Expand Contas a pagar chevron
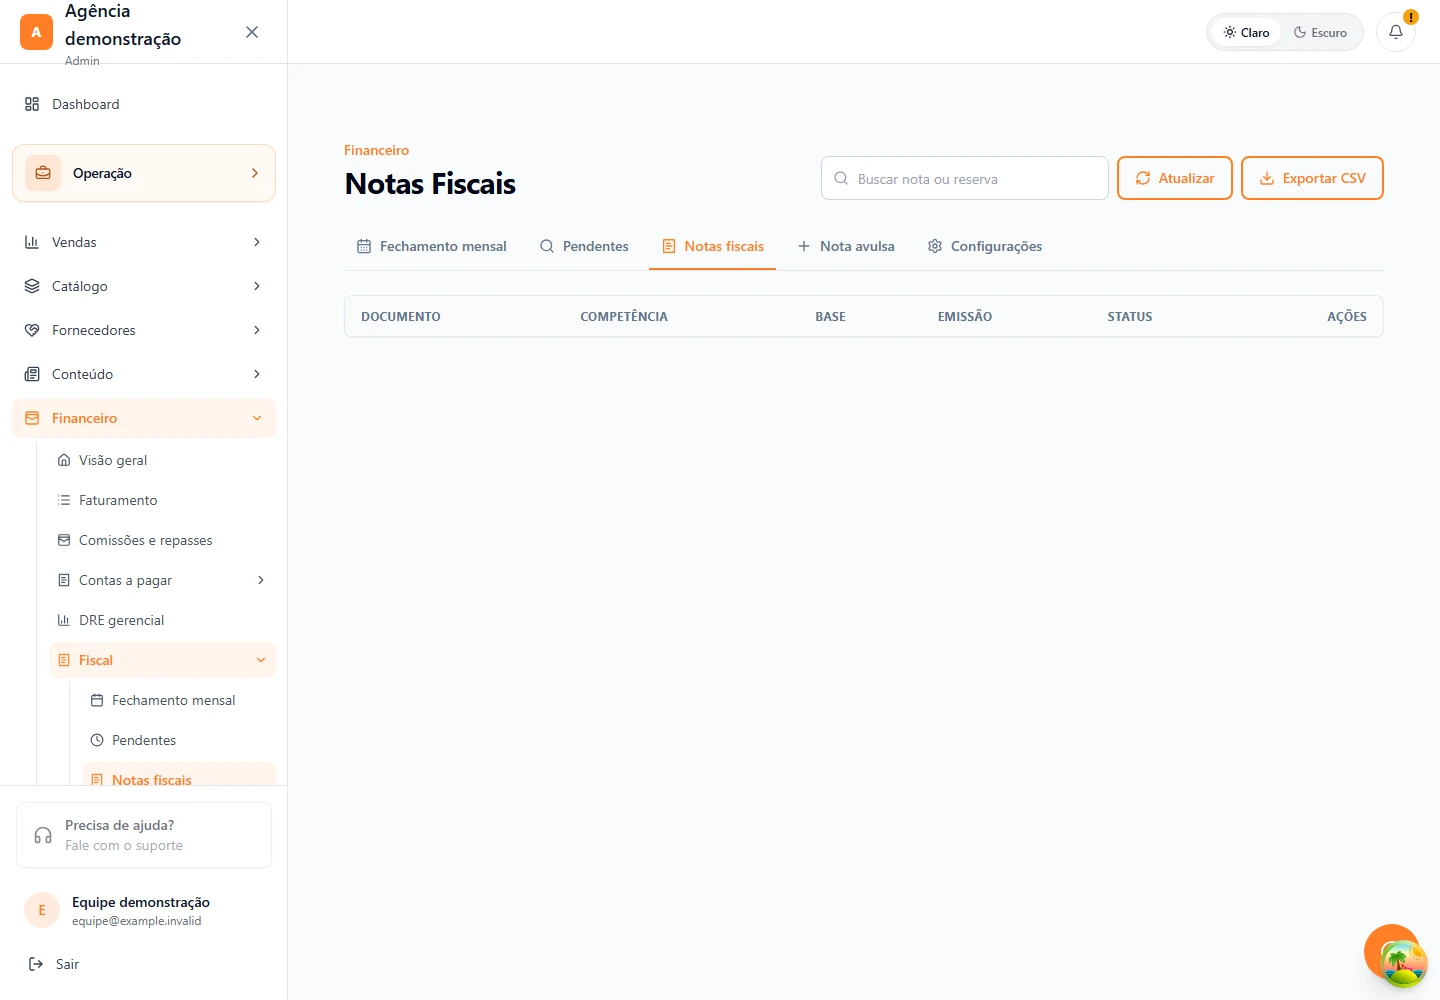This screenshot has width=1440, height=1000. pyautogui.click(x=261, y=580)
